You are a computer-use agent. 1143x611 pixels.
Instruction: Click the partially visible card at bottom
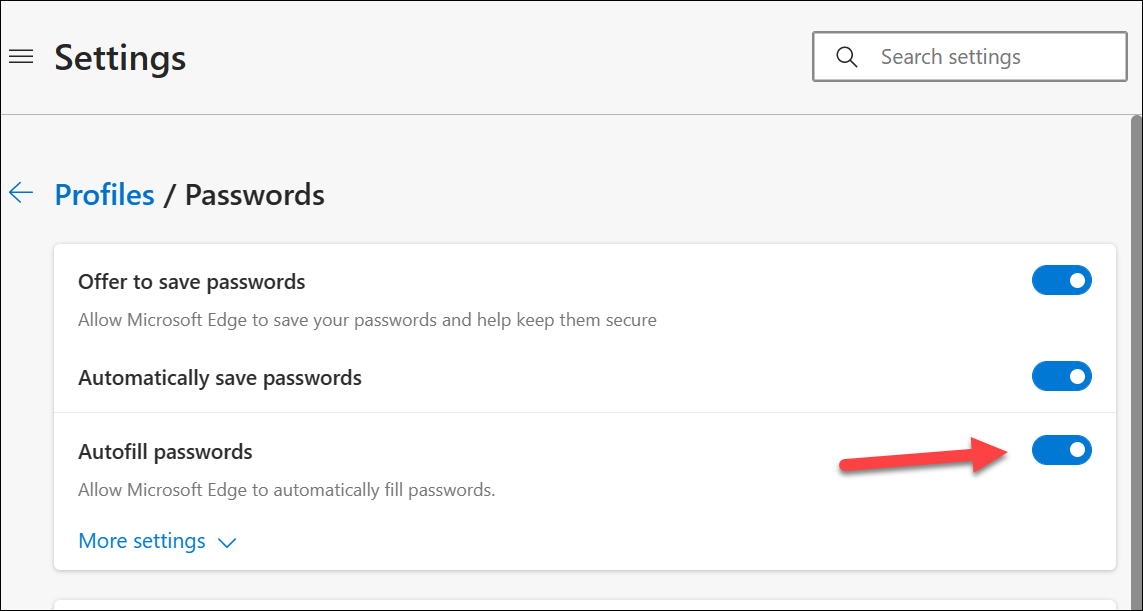584,605
